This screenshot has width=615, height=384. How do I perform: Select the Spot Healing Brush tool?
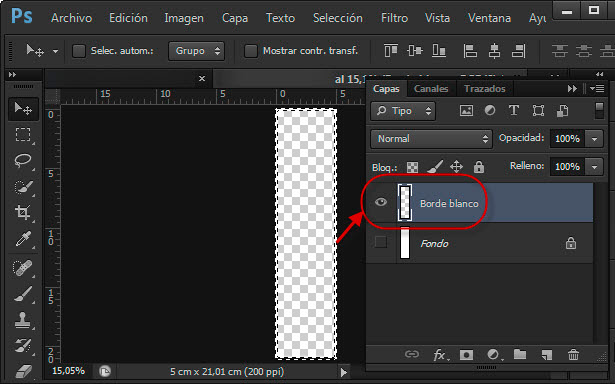[23, 268]
